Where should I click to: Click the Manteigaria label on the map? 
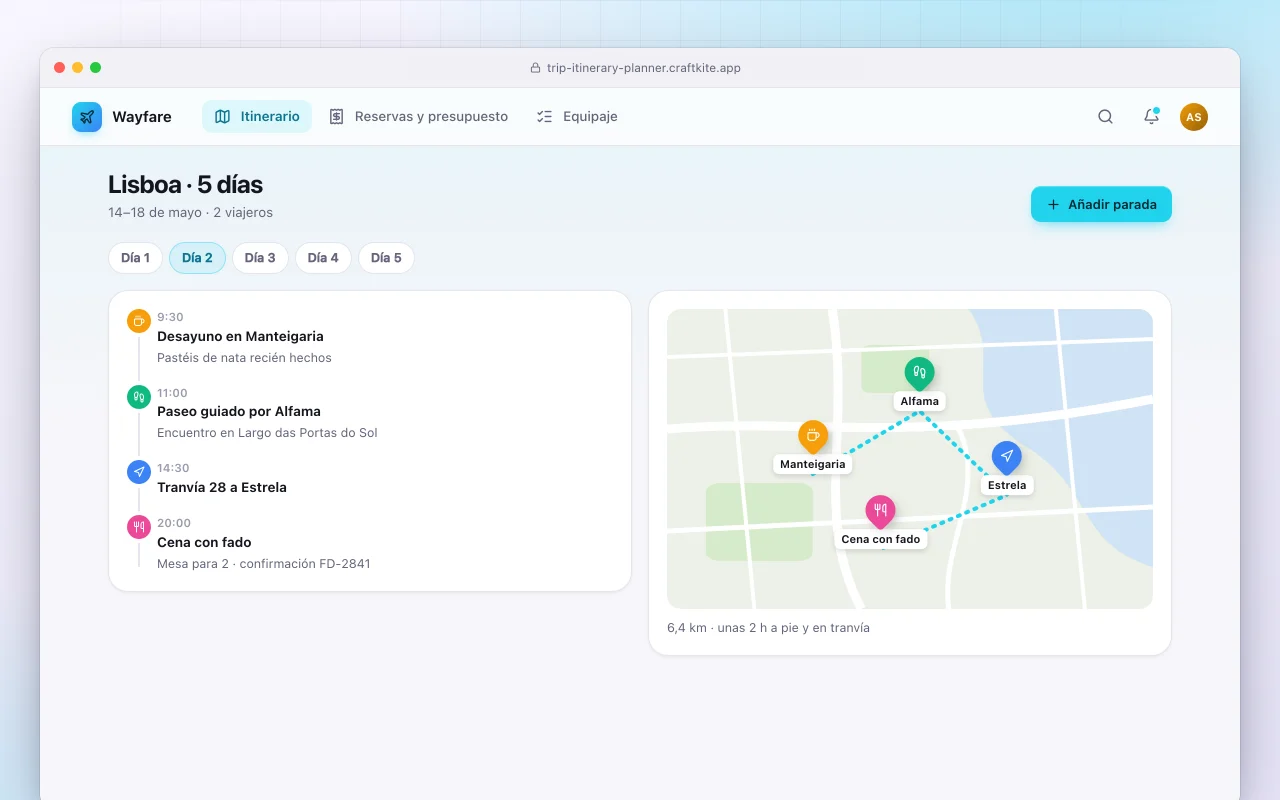[813, 464]
